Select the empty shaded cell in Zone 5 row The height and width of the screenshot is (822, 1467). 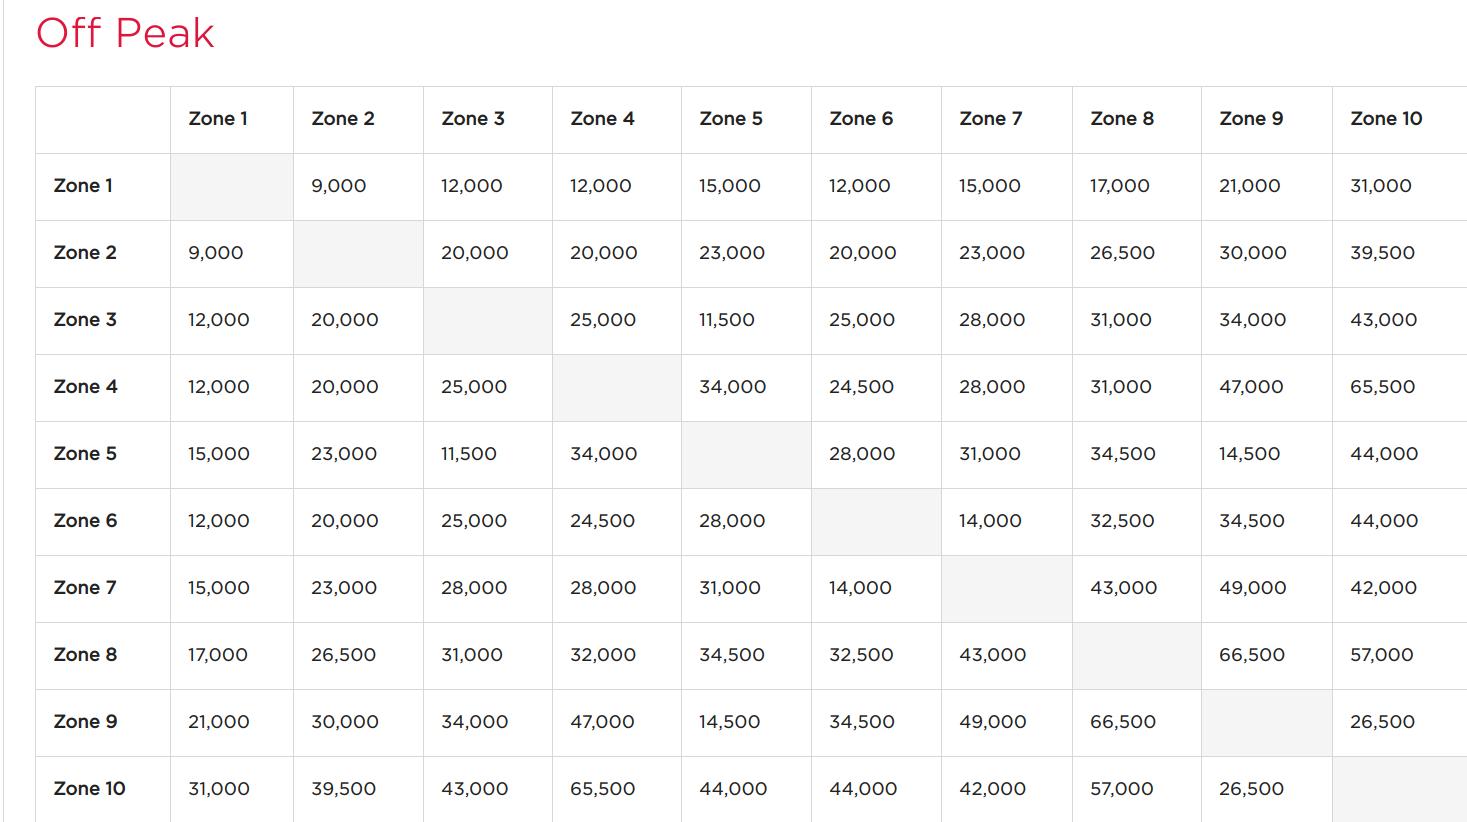746,455
